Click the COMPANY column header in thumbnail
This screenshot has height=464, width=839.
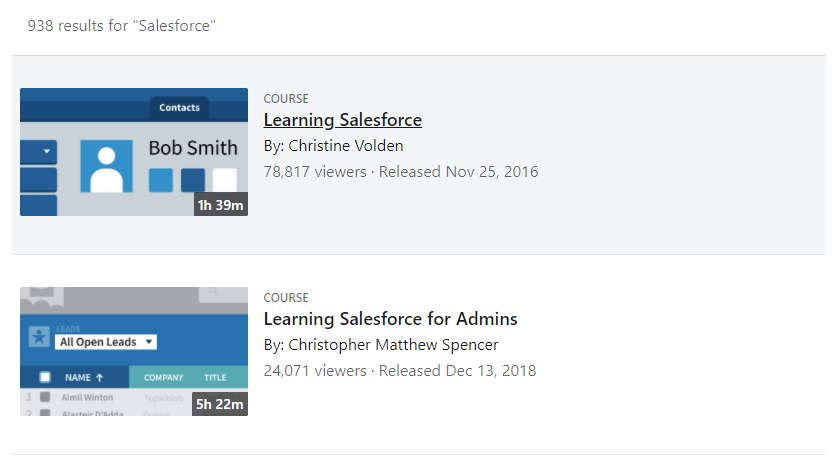point(163,377)
